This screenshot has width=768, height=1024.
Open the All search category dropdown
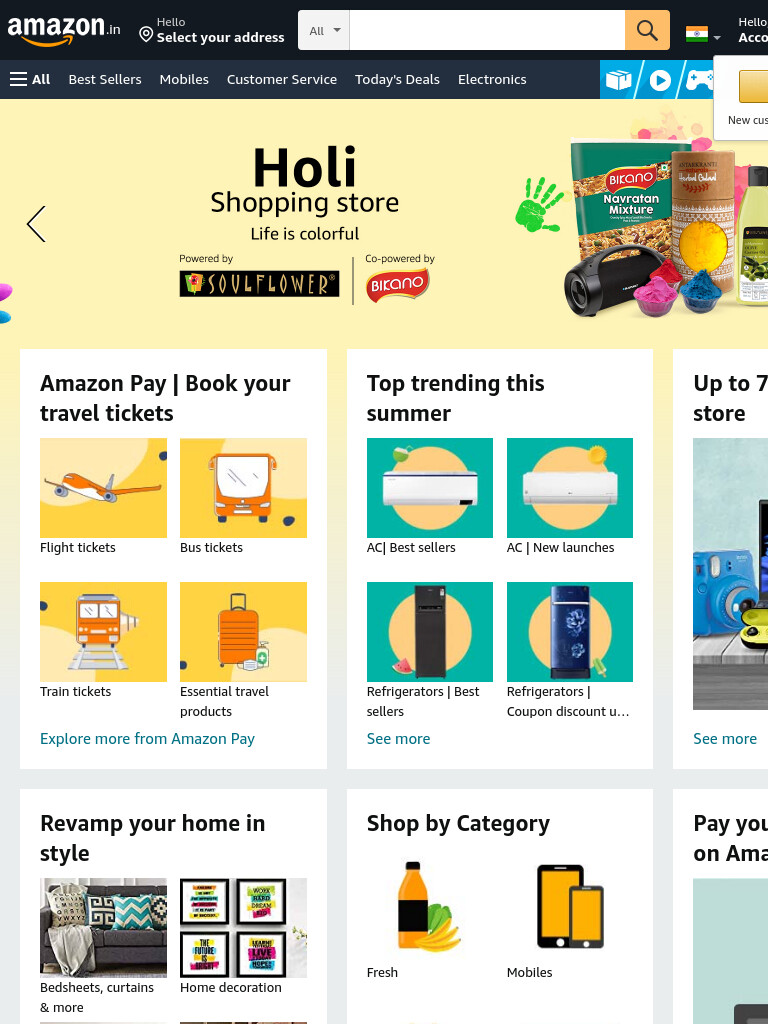point(324,30)
